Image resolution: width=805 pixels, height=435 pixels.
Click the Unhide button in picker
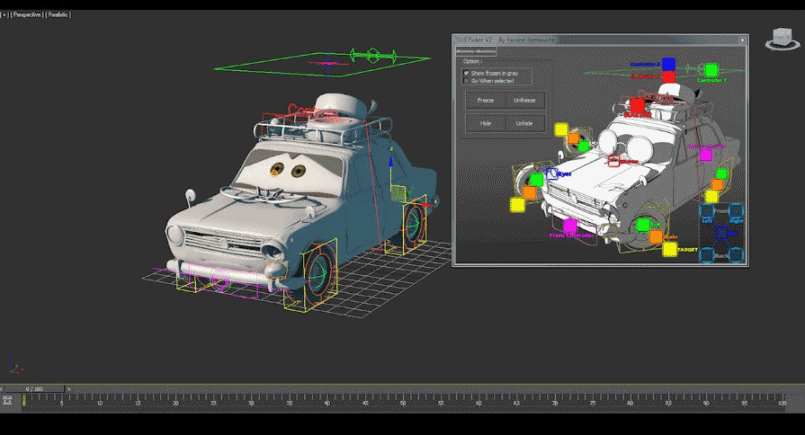(x=524, y=123)
